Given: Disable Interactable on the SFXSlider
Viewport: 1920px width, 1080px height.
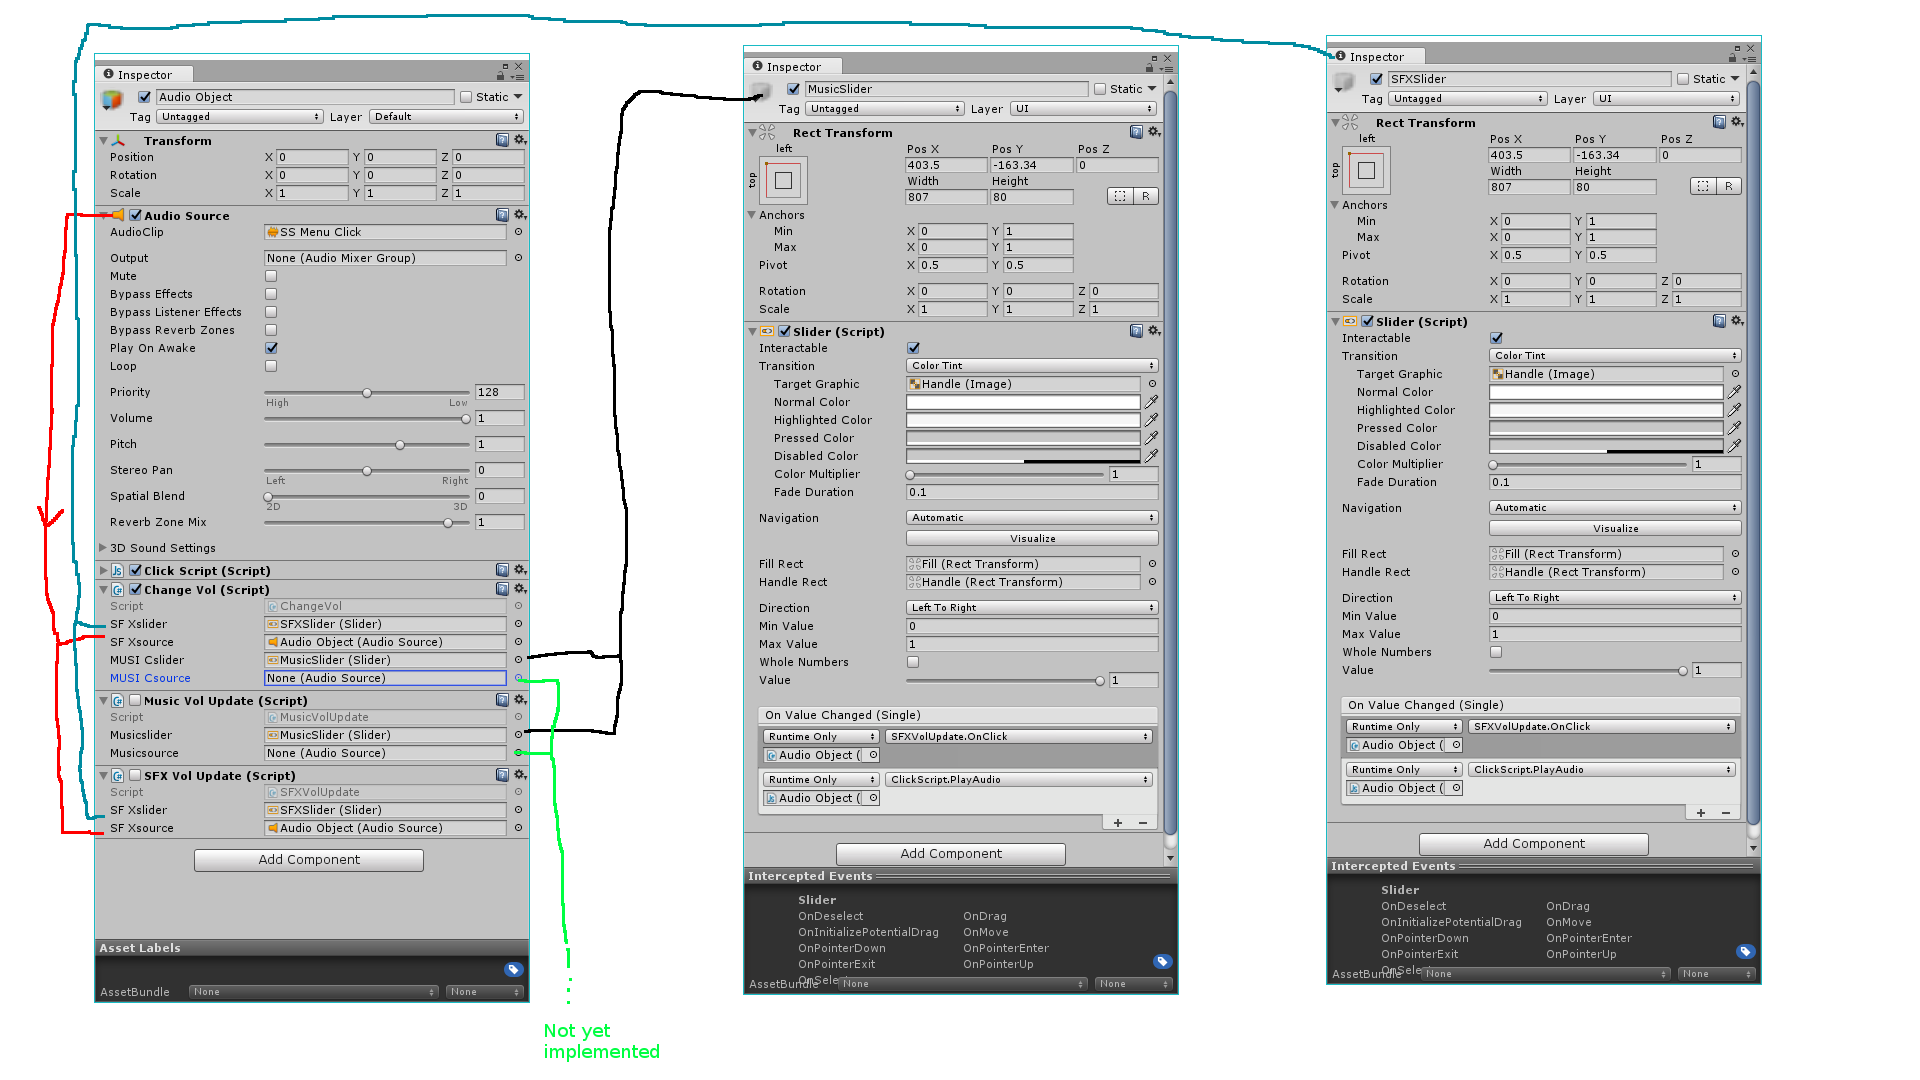Looking at the screenshot, I should point(1496,338).
